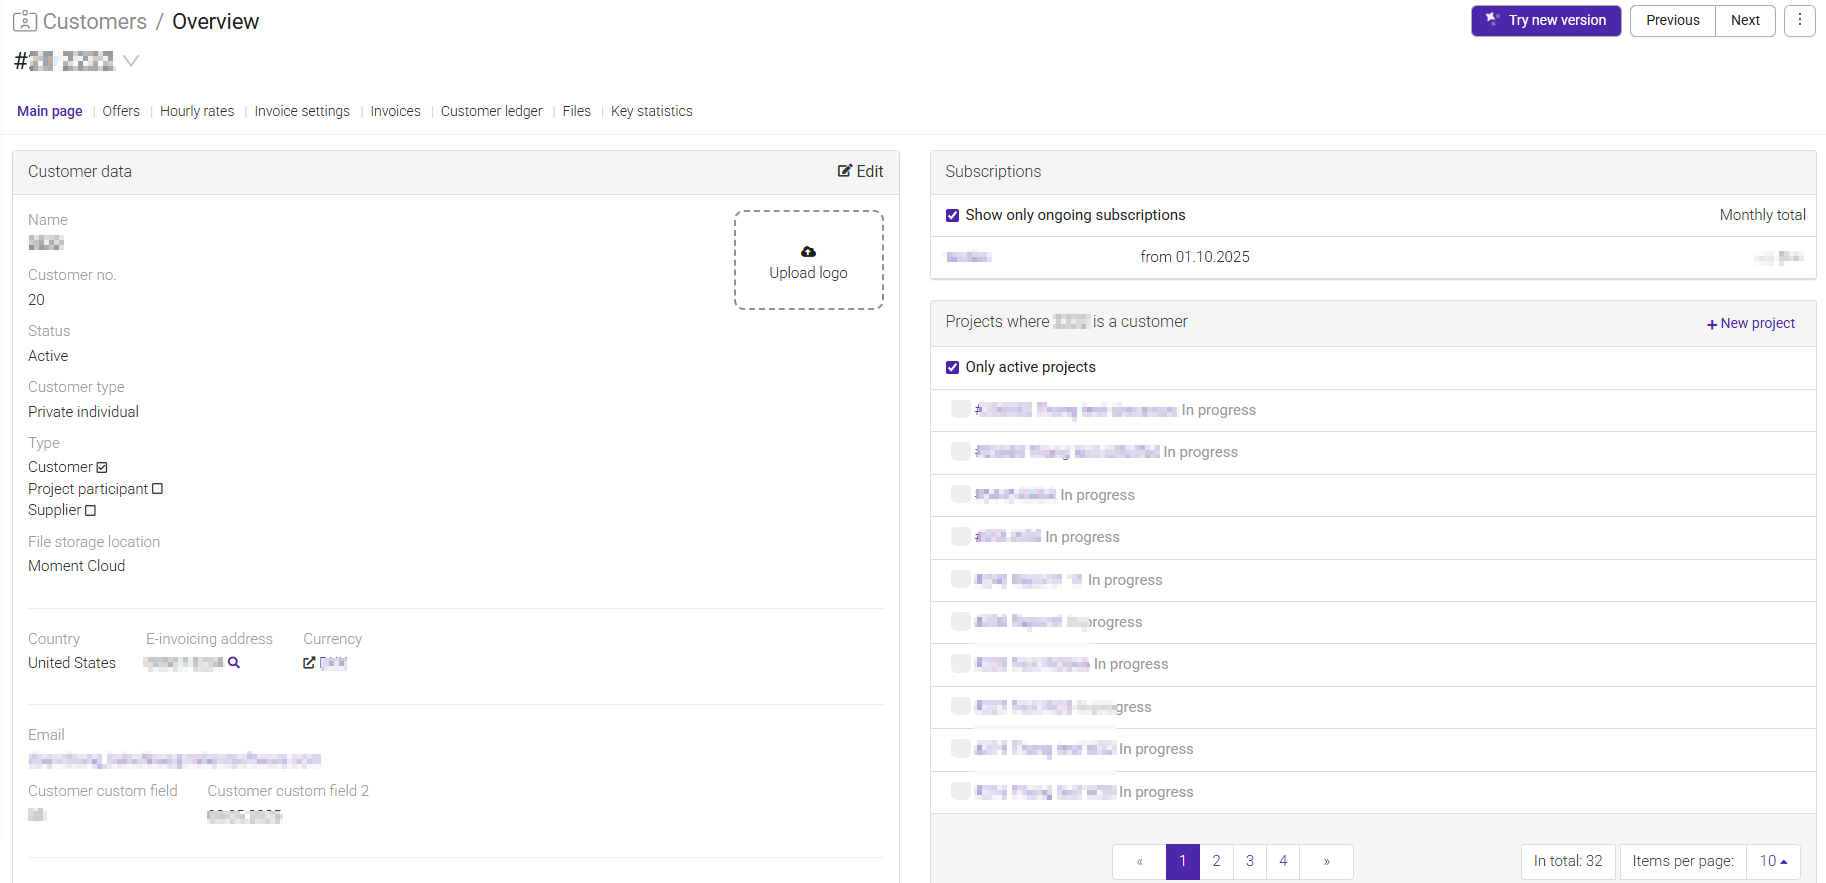Open the Invoices tab
The height and width of the screenshot is (883, 1826).
(x=395, y=111)
